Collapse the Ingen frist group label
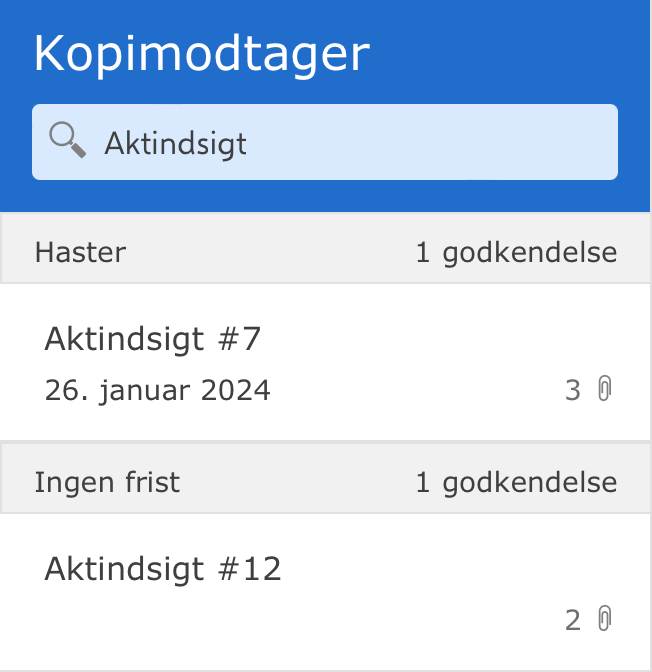Image resolution: width=652 pixels, height=672 pixels. coord(107,483)
